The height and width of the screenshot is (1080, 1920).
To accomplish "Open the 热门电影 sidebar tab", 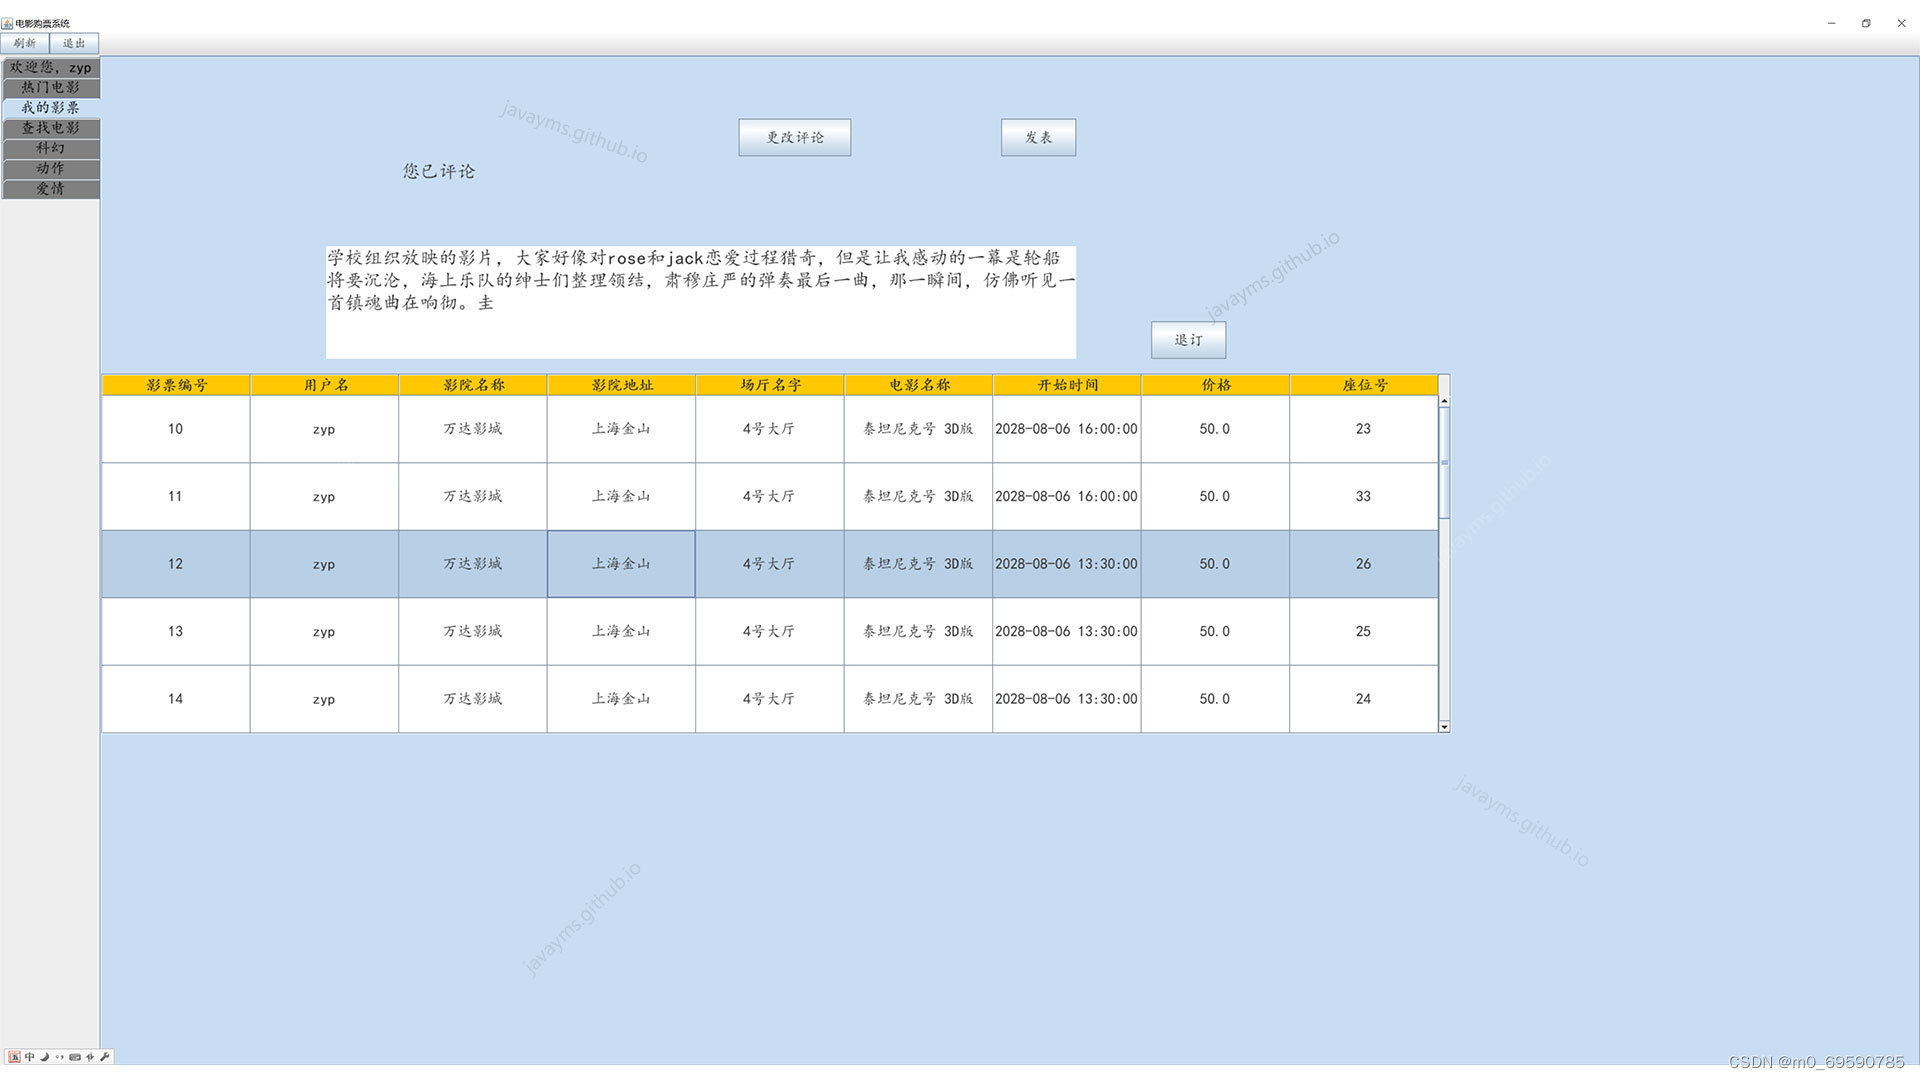I will [x=51, y=87].
